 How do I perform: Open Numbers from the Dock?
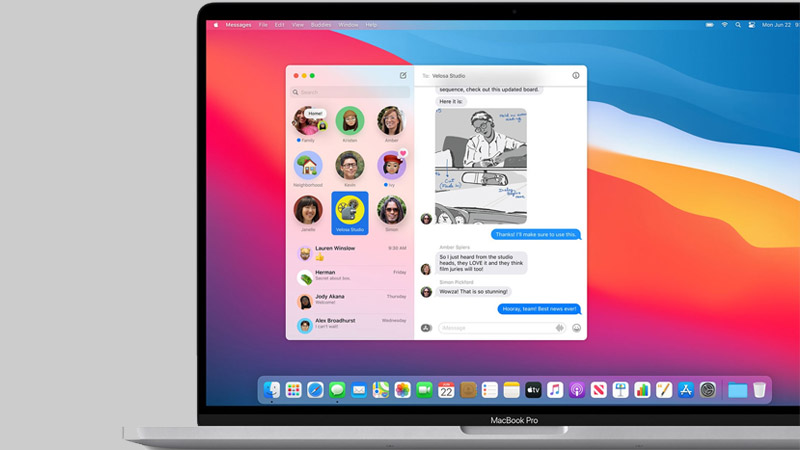[642, 390]
